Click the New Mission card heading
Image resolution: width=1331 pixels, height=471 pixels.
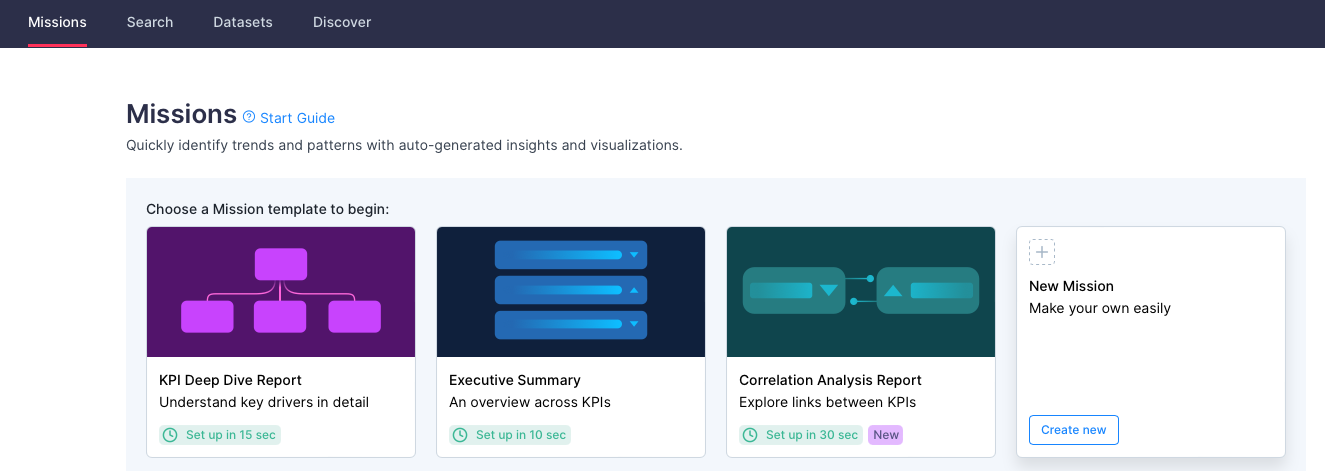coord(1071,286)
